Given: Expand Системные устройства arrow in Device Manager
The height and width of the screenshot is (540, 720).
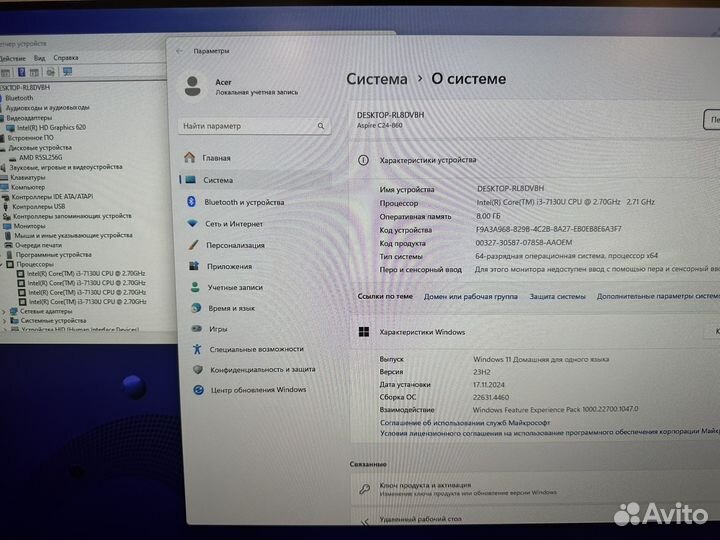Looking at the screenshot, I should tap(5, 321).
